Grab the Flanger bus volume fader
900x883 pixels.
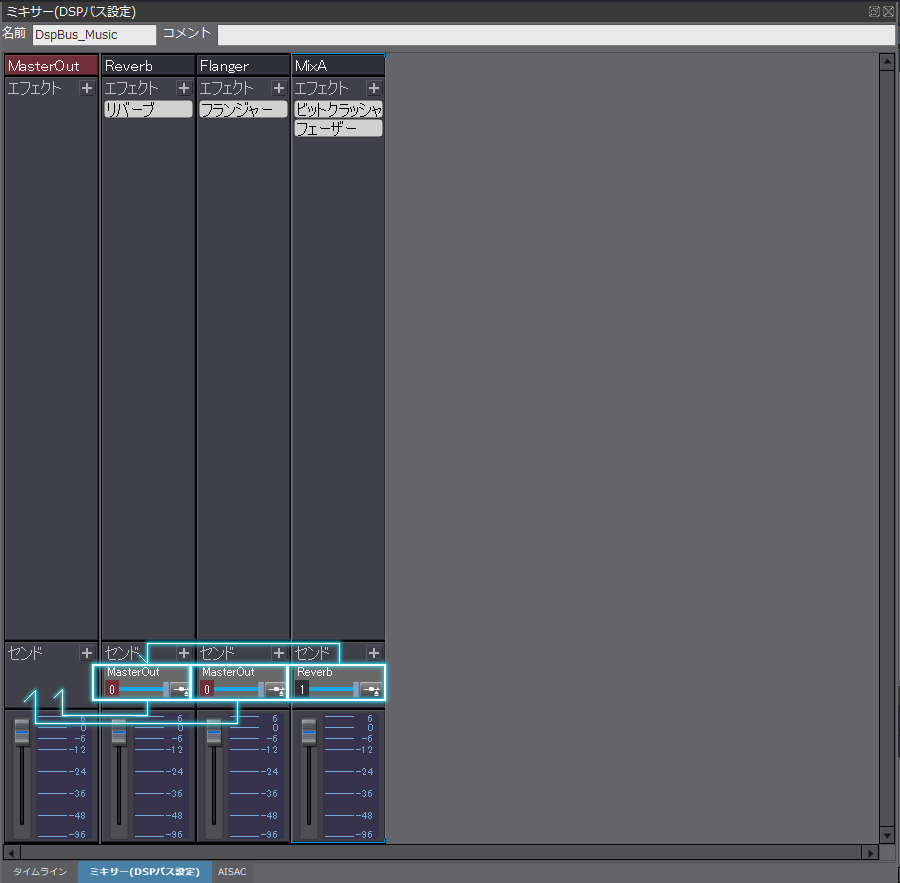point(214,732)
